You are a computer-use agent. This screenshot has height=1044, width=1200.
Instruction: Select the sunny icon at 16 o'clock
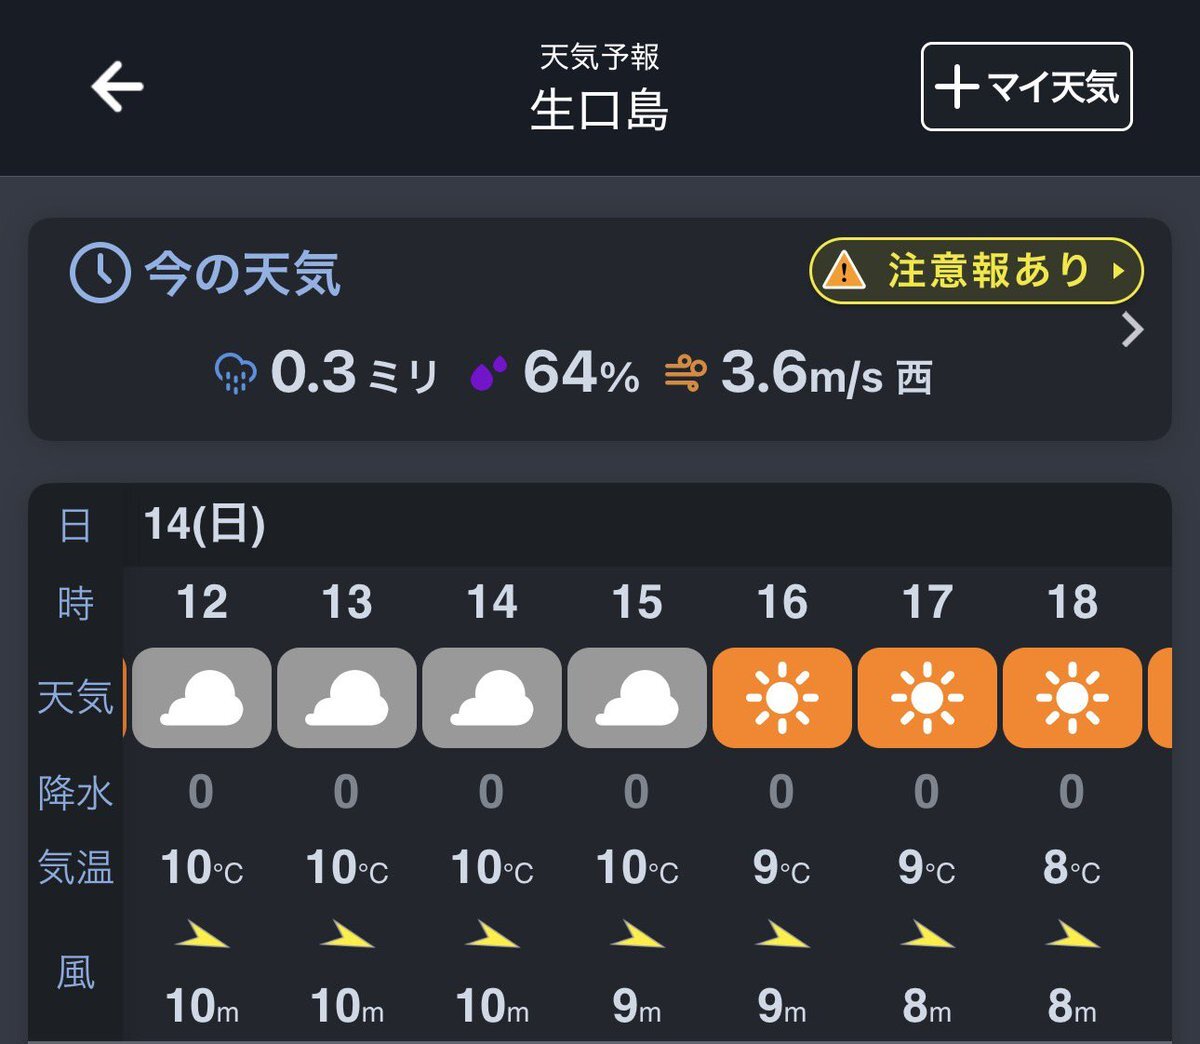pyautogui.click(x=782, y=697)
